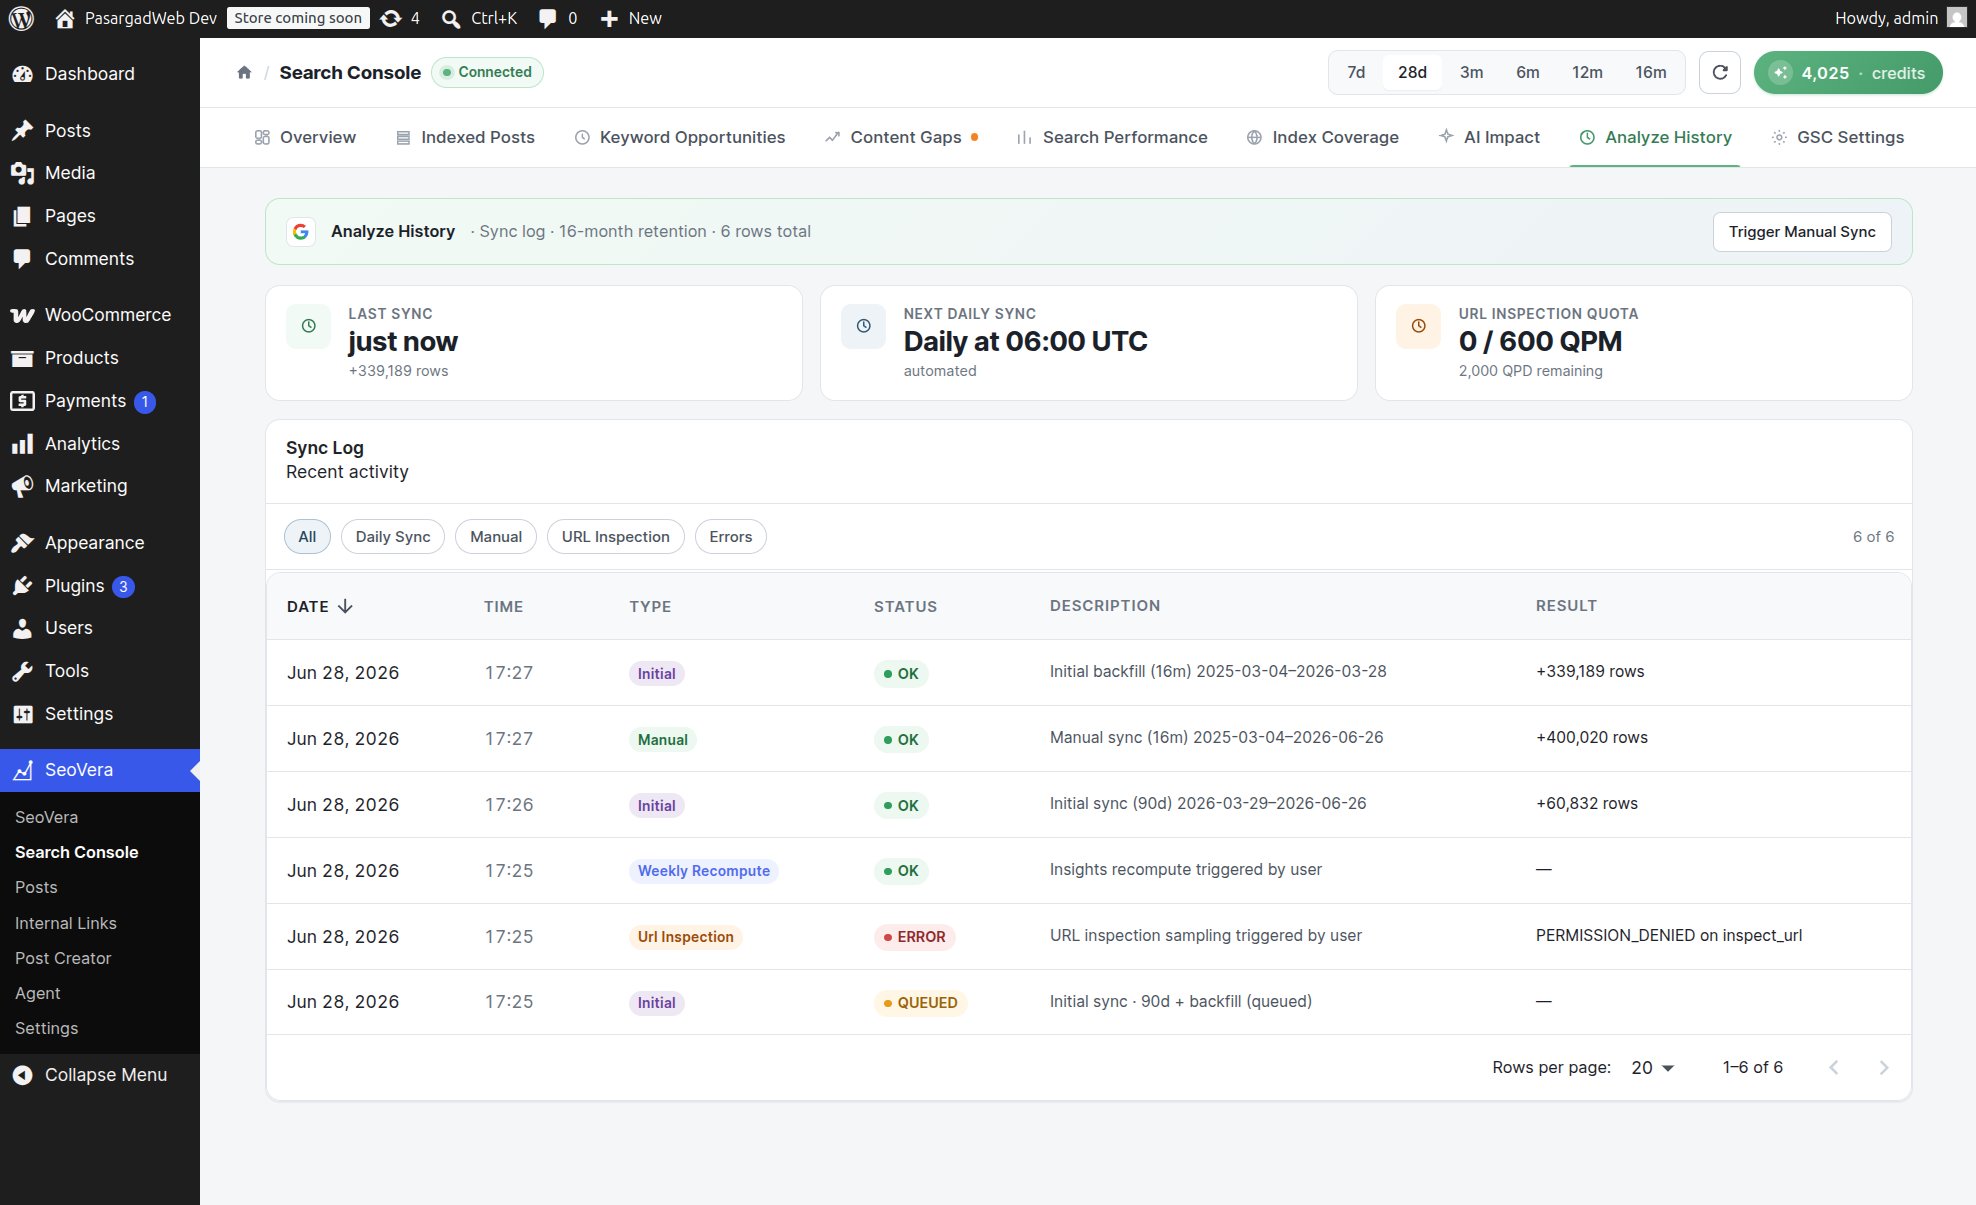Click the Posts pin icon in sidebar
This screenshot has width=1976, height=1205.
coord(22,131)
